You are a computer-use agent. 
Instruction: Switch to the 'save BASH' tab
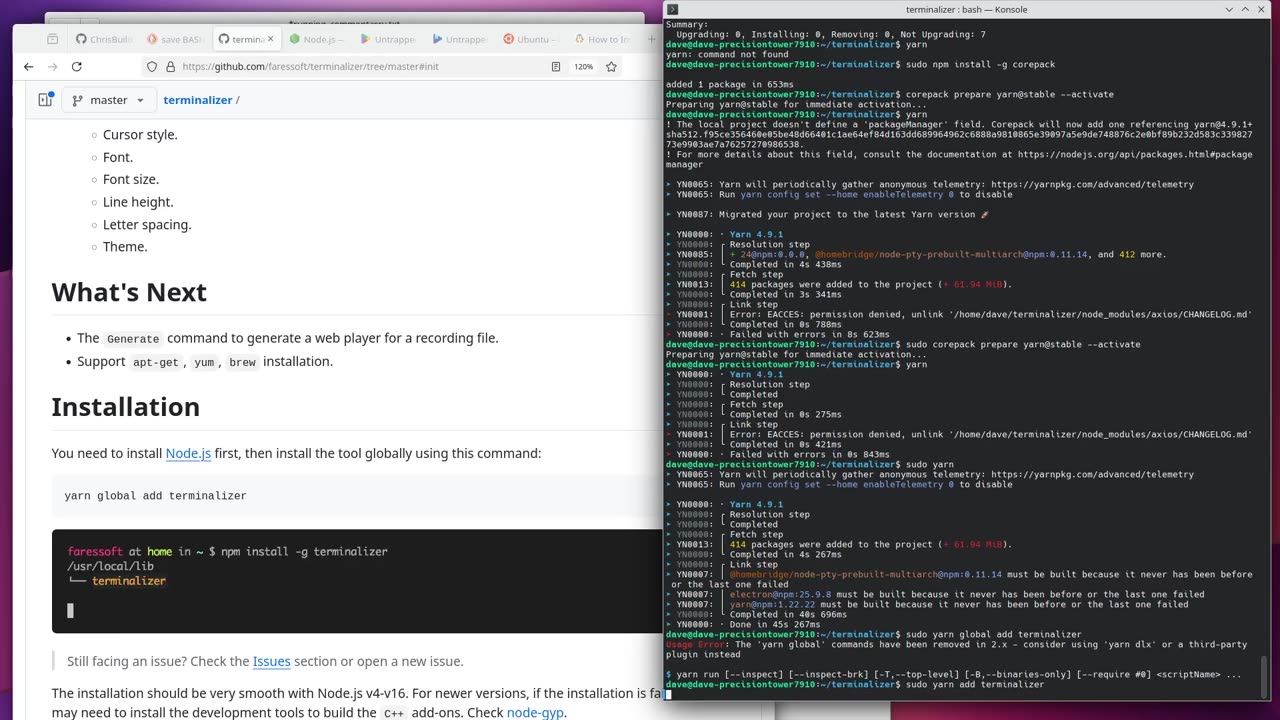click(175, 39)
